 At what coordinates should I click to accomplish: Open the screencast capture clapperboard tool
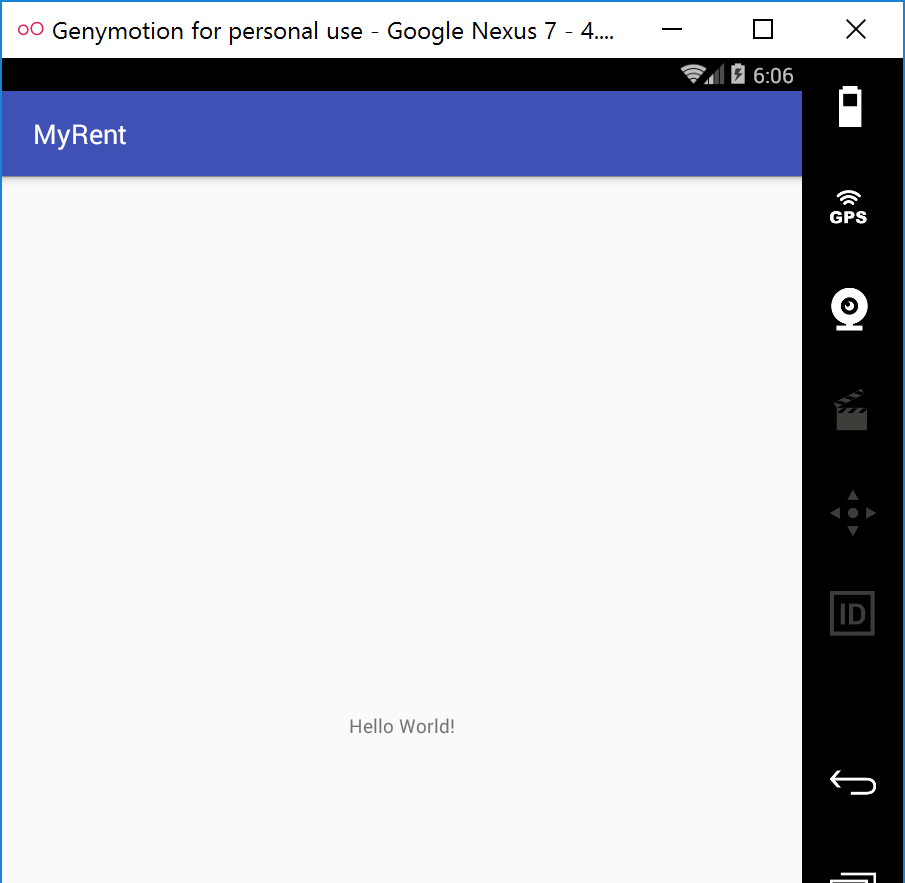(851, 410)
